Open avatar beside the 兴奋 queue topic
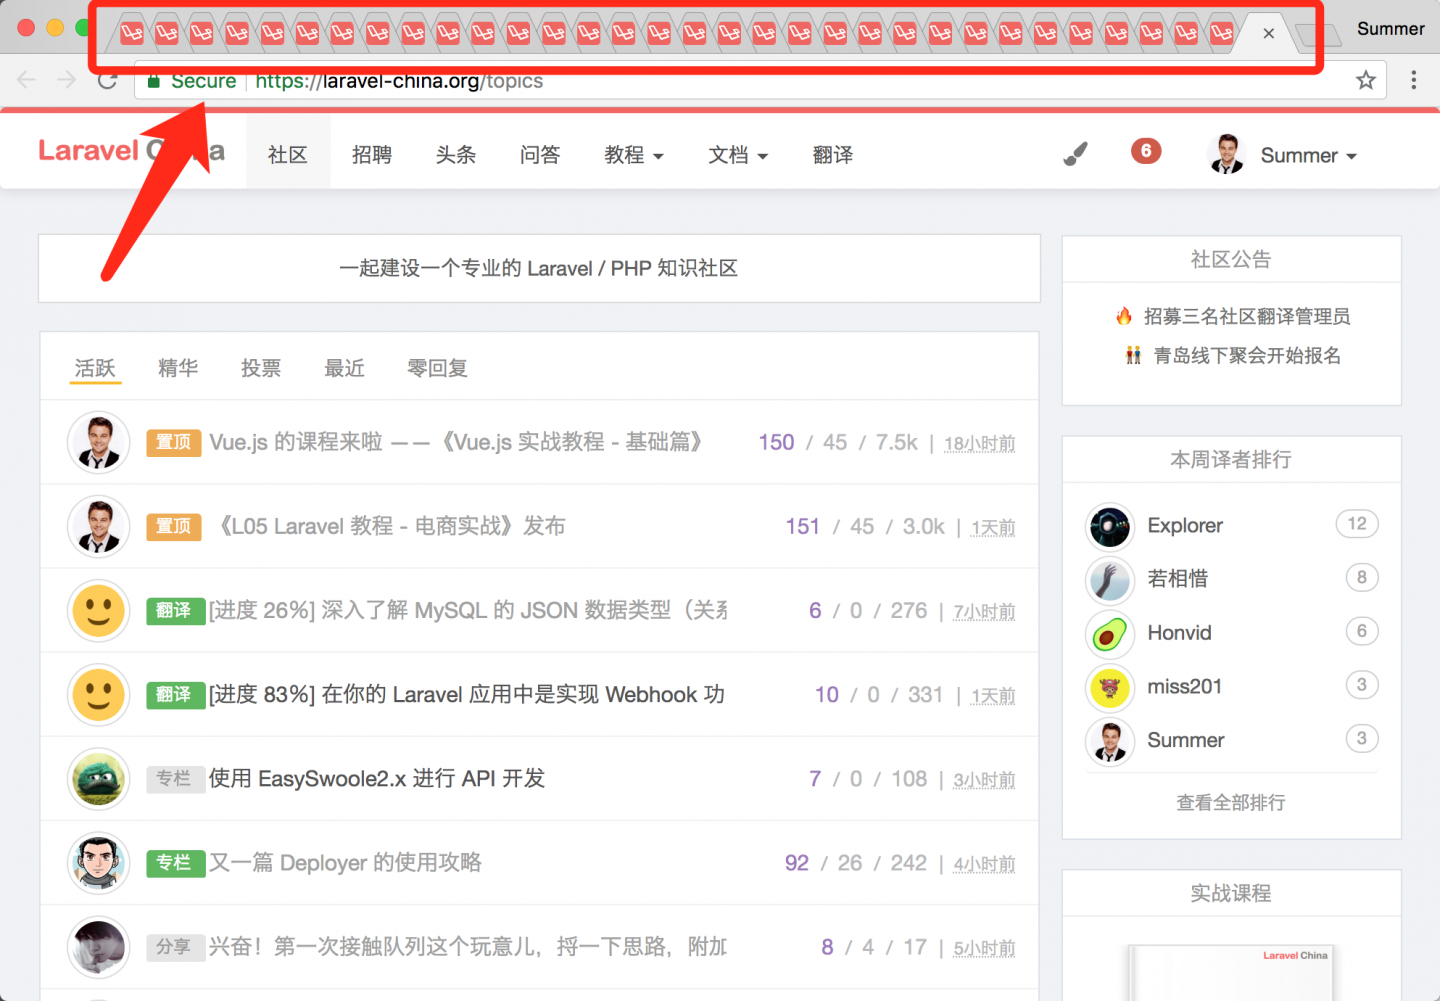Image resolution: width=1440 pixels, height=1001 pixels. click(x=99, y=946)
